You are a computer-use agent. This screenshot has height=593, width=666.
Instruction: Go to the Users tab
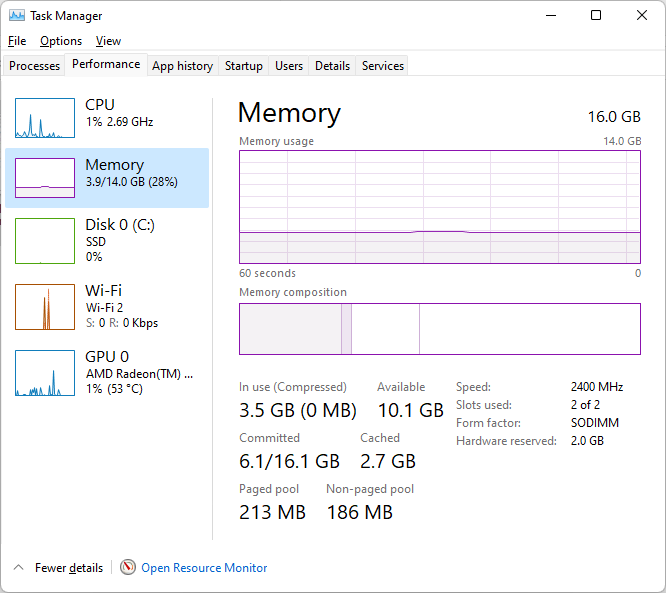289,66
